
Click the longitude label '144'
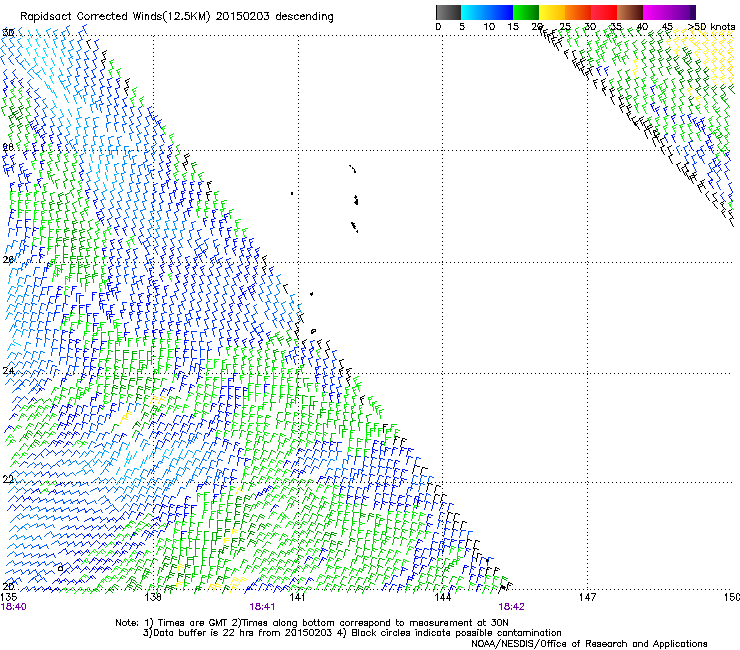442,598
